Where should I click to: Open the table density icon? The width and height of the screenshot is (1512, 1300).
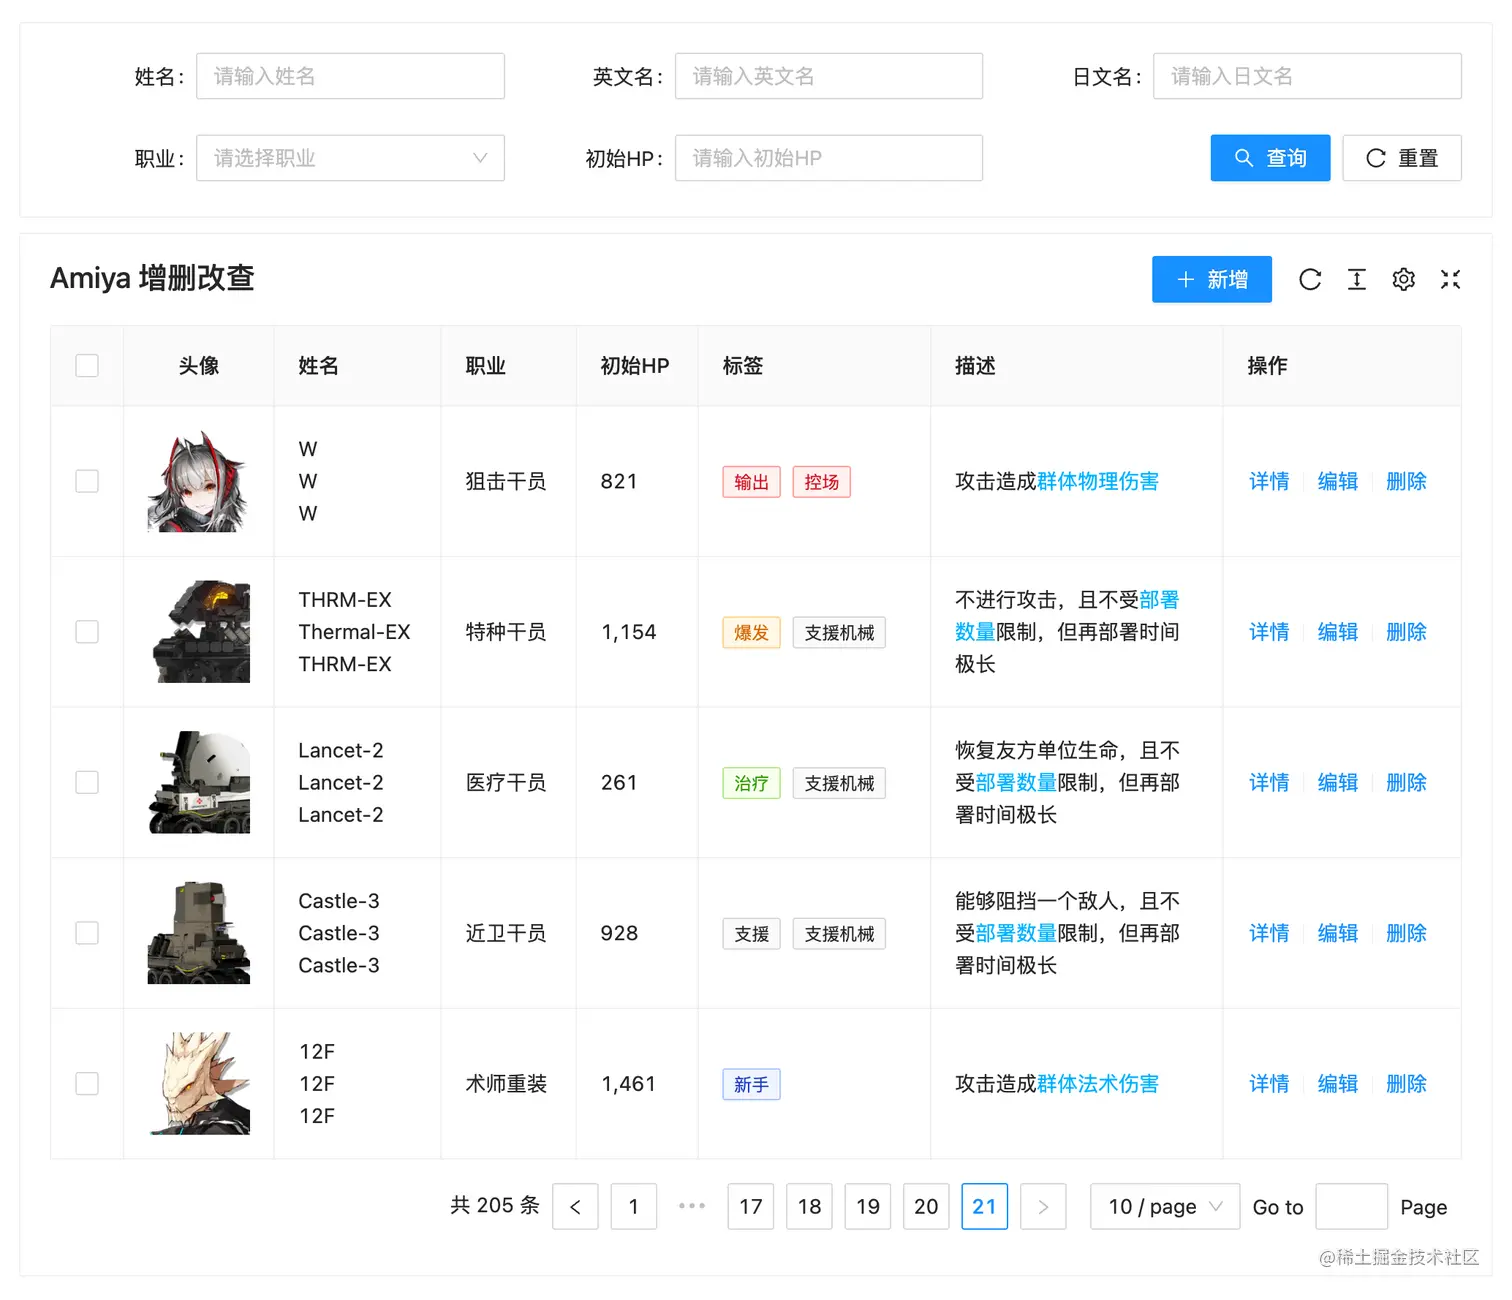coord(1357,280)
